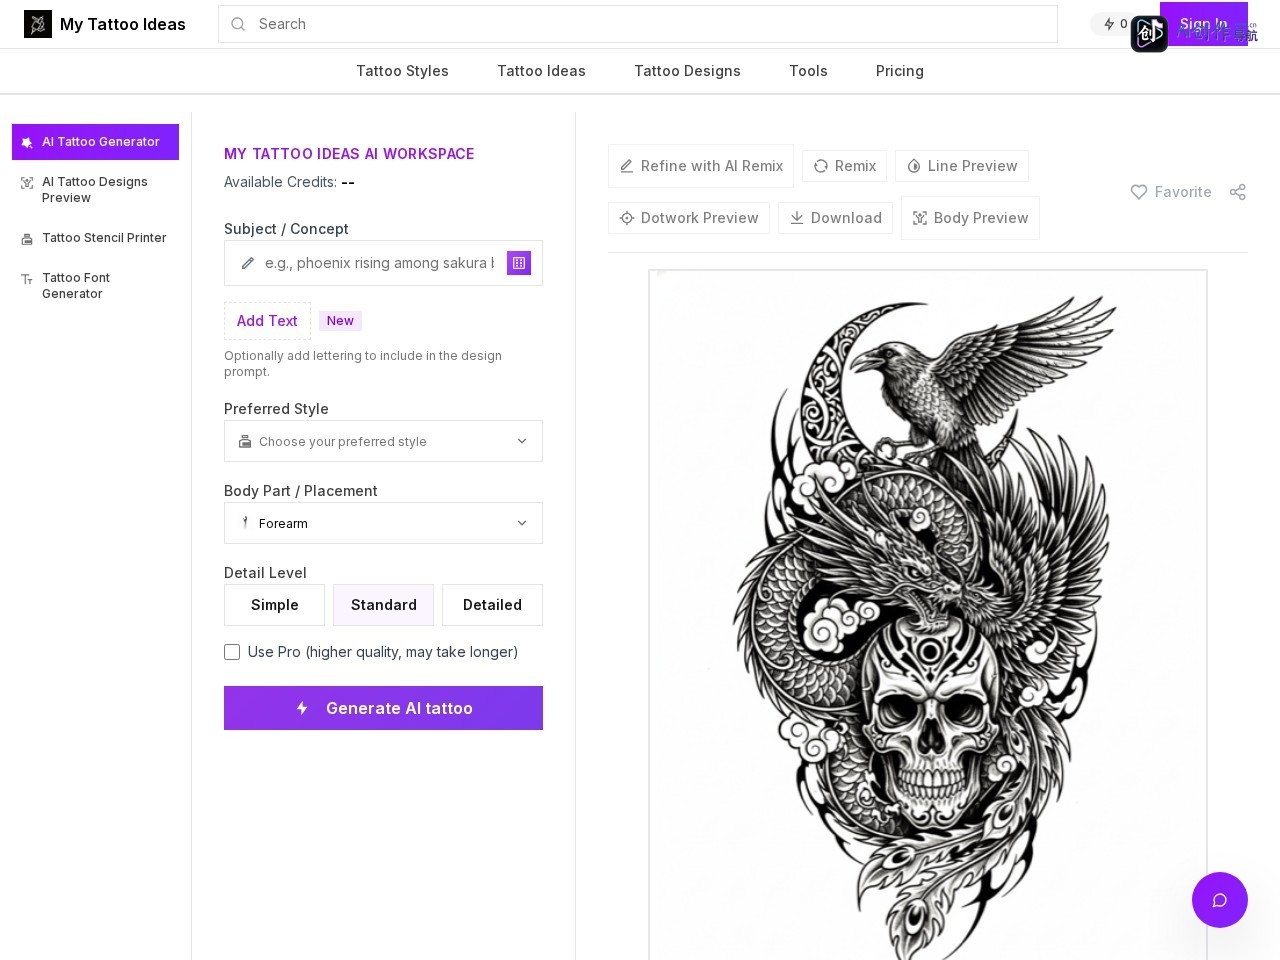Click the Body Preview scan icon
This screenshot has height=960, width=1280.
coord(920,218)
